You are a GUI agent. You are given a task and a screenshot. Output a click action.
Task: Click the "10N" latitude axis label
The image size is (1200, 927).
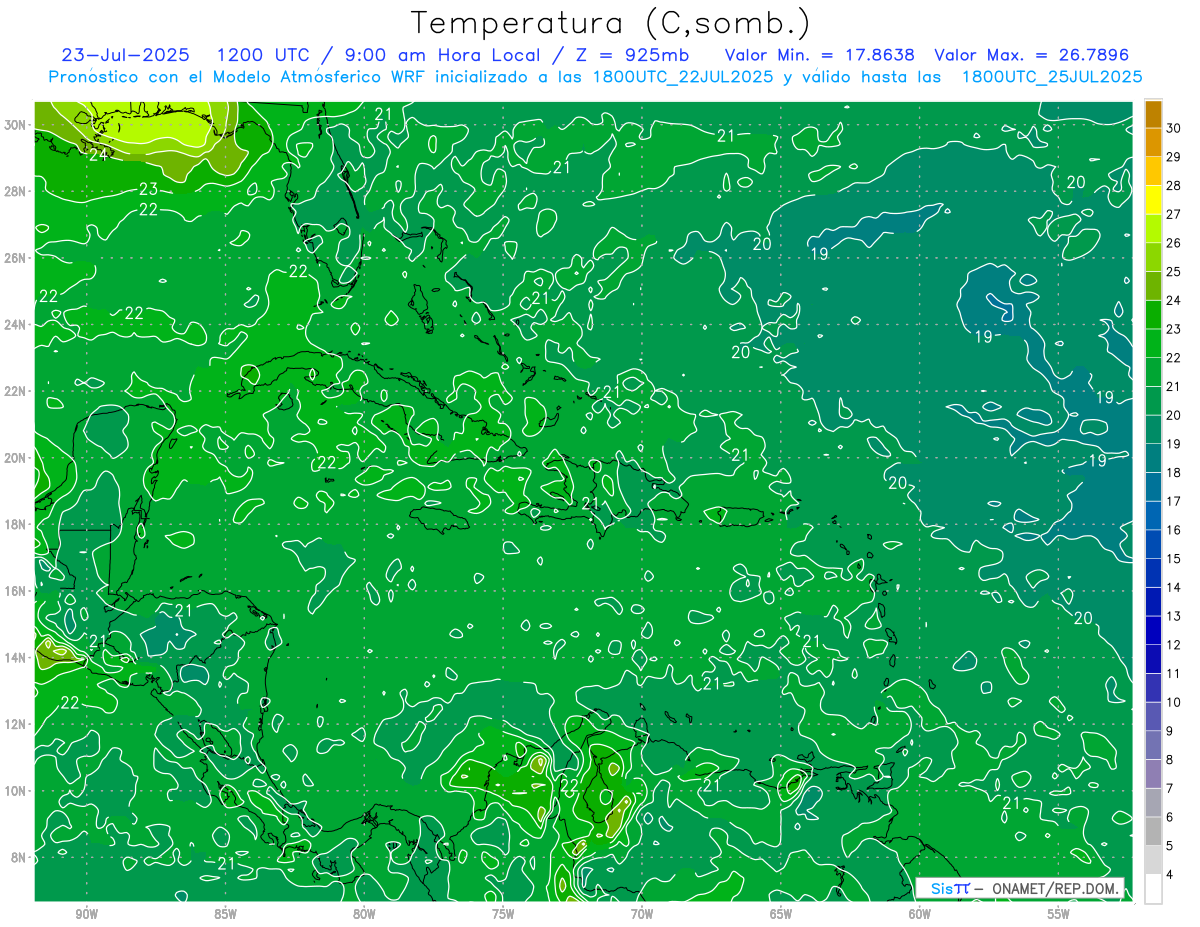[x=16, y=790]
